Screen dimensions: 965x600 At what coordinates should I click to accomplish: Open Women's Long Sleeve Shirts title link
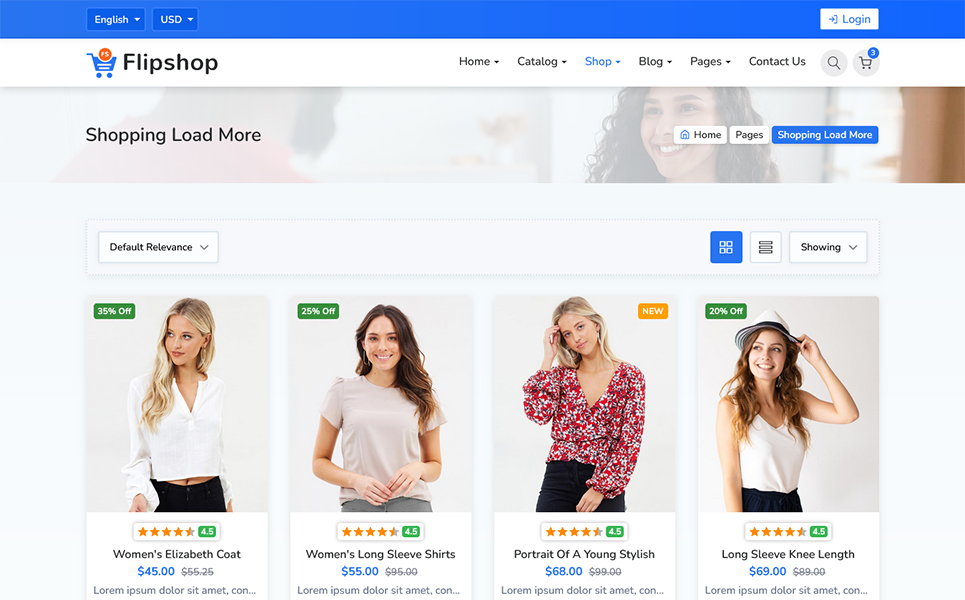[380, 554]
